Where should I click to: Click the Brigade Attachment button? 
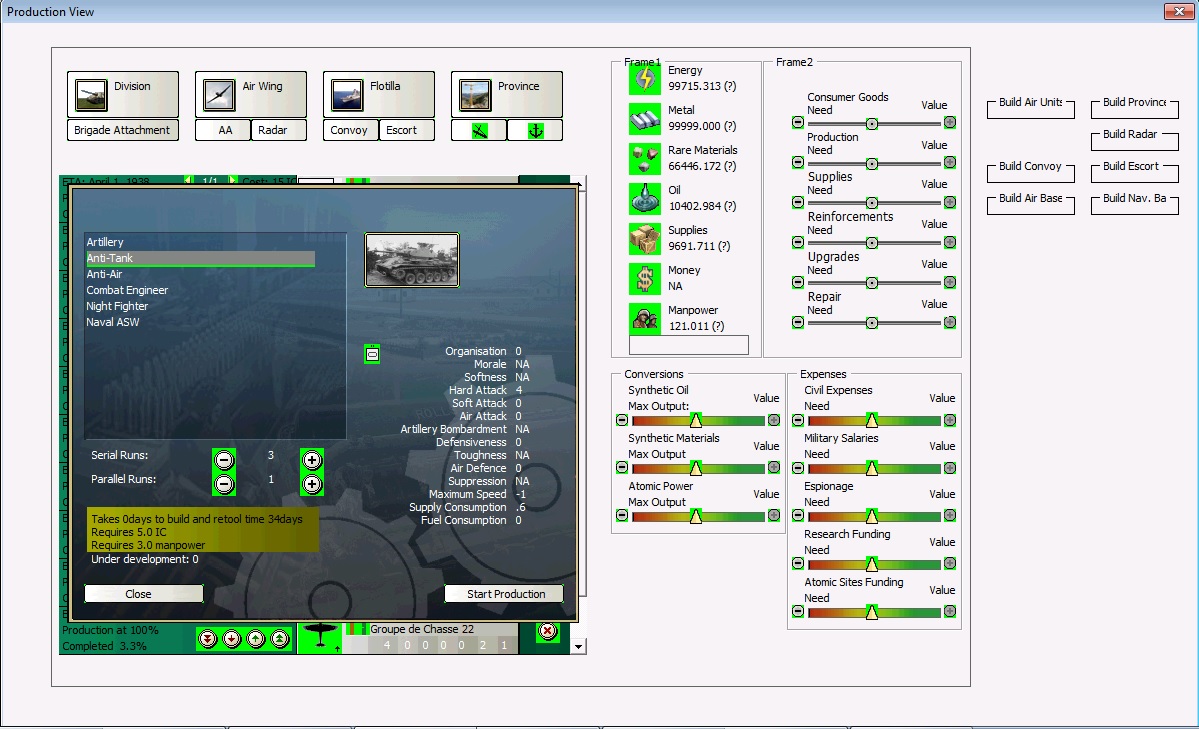click(123, 130)
